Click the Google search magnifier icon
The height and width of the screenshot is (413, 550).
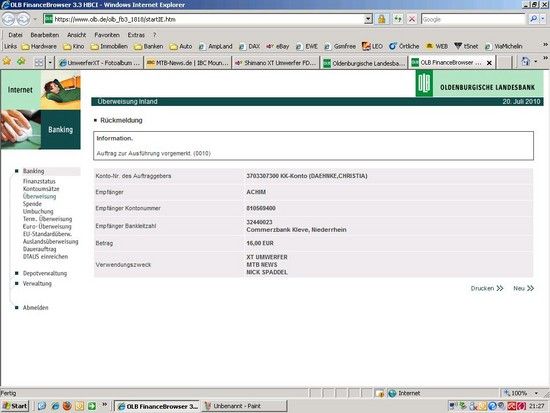pyautogui.click(x=534, y=19)
